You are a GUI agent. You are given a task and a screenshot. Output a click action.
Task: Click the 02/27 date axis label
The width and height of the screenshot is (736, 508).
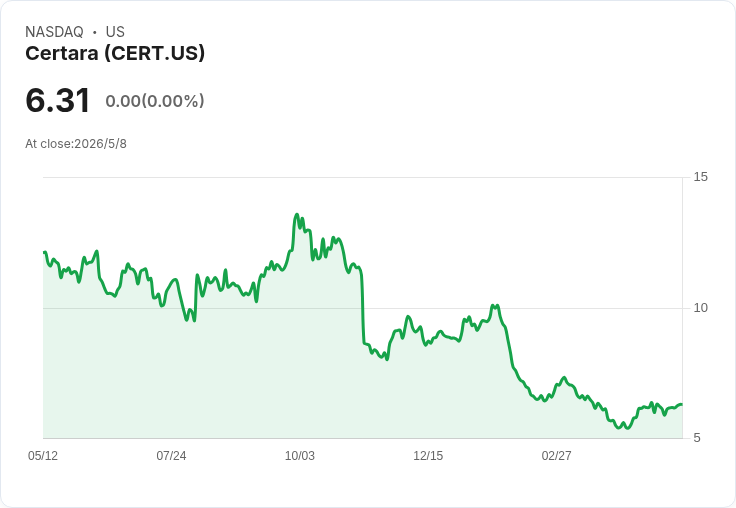point(557,455)
